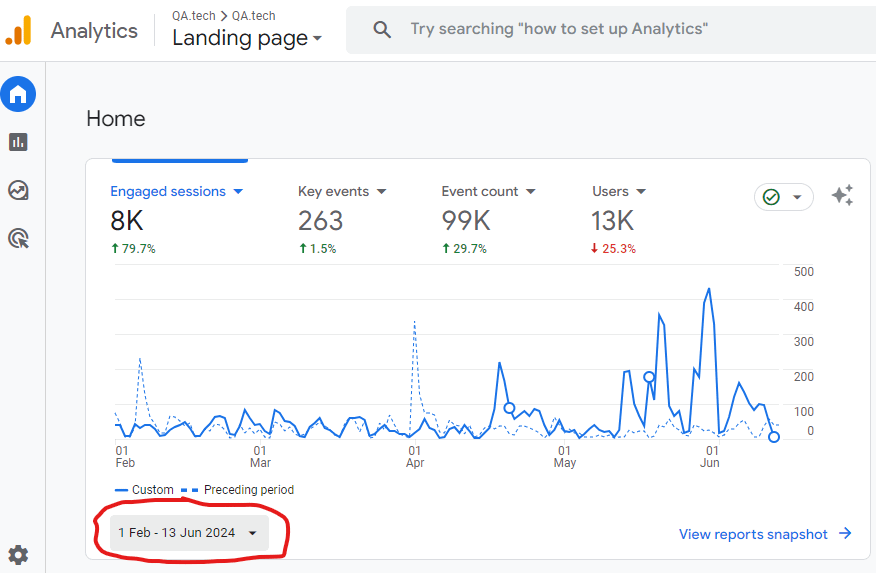
Task: Open the green checkmark data quality dropdown
Action: [x=783, y=197]
